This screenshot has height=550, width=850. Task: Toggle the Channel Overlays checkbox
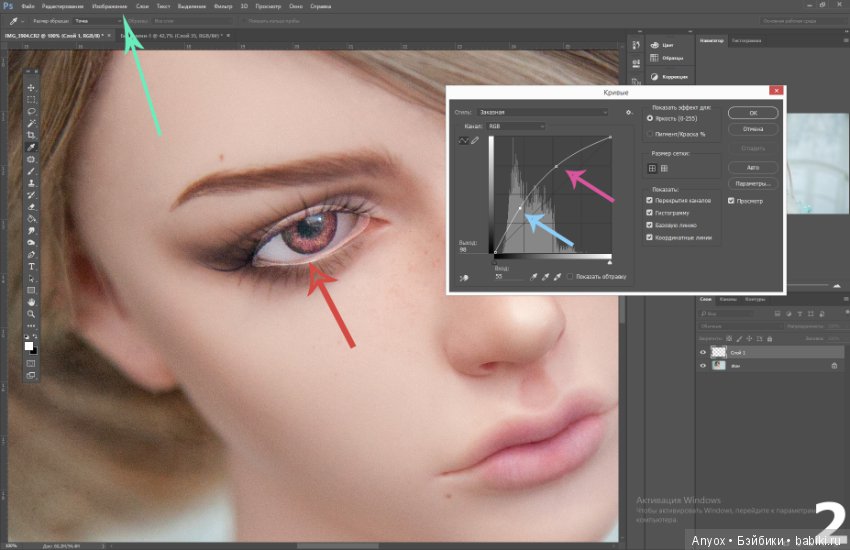click(649, 200)
